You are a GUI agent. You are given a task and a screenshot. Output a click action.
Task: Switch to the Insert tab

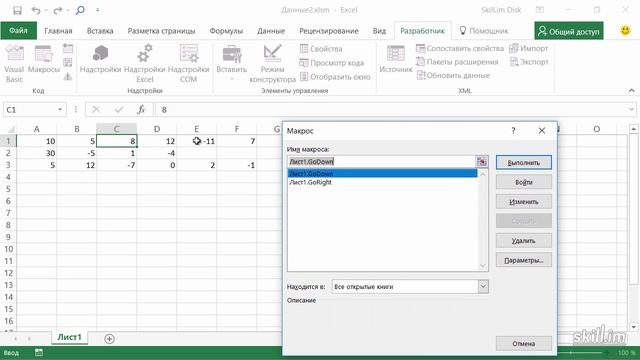100,31
